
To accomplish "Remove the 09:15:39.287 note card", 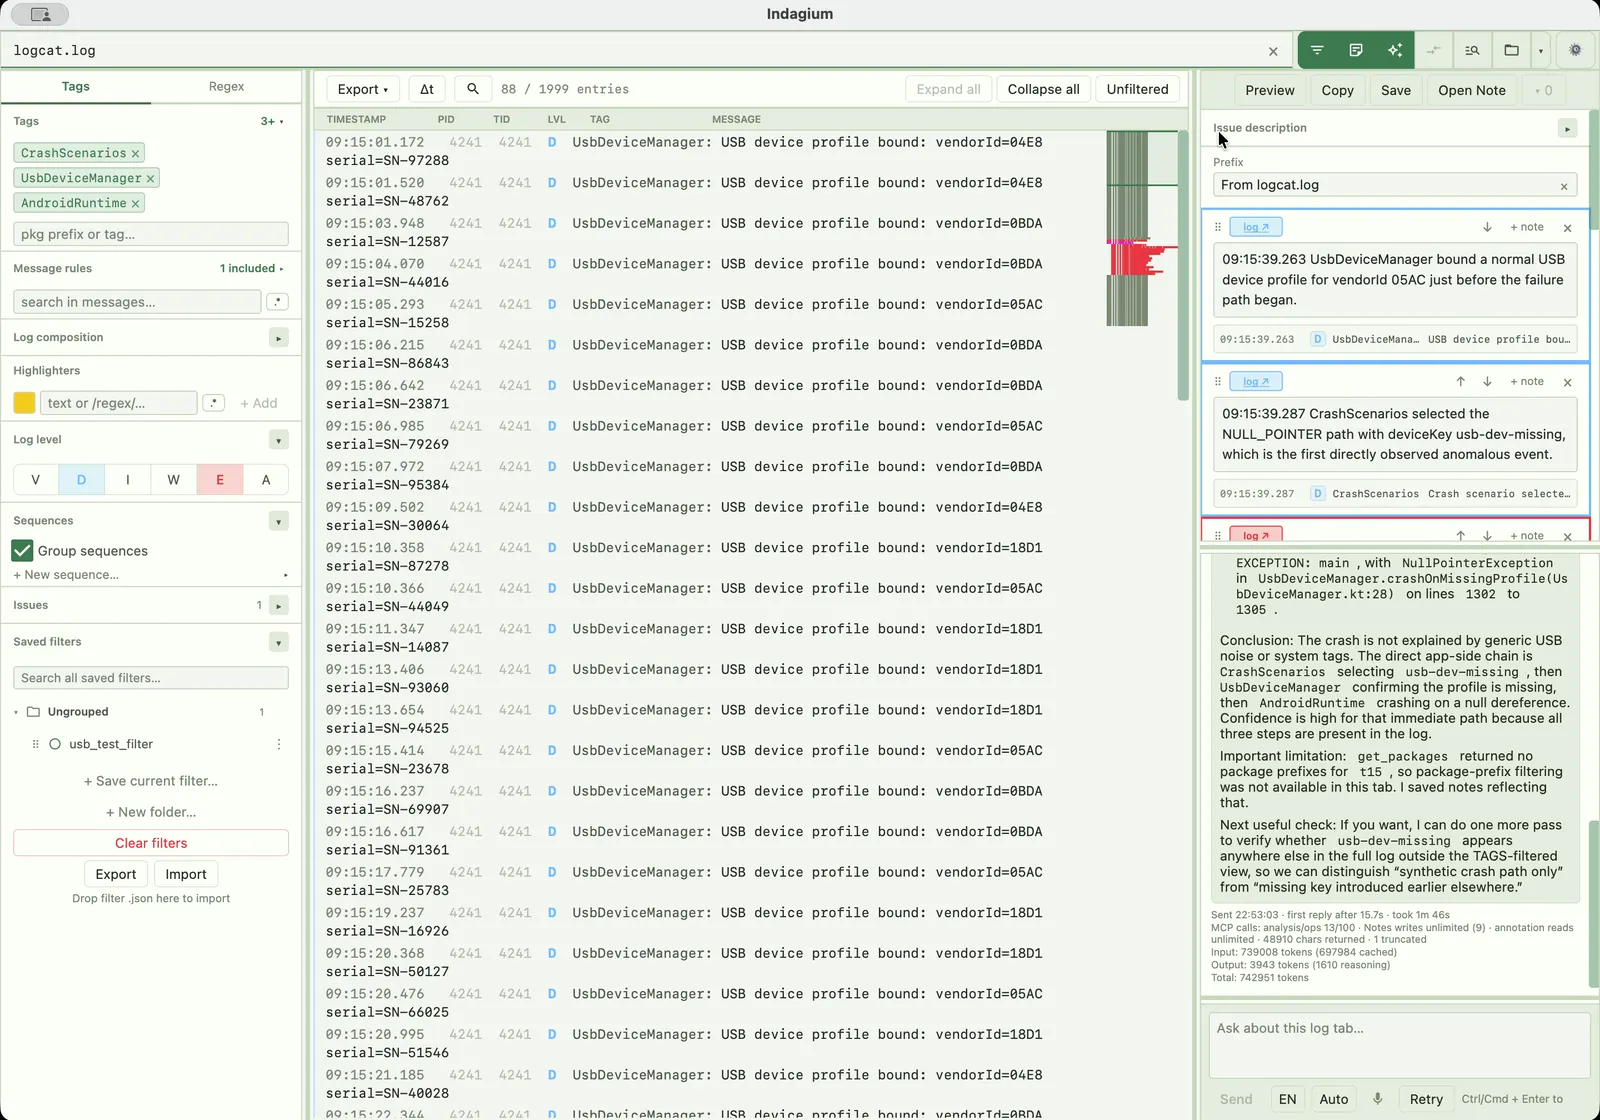I will pos(1568,382).
